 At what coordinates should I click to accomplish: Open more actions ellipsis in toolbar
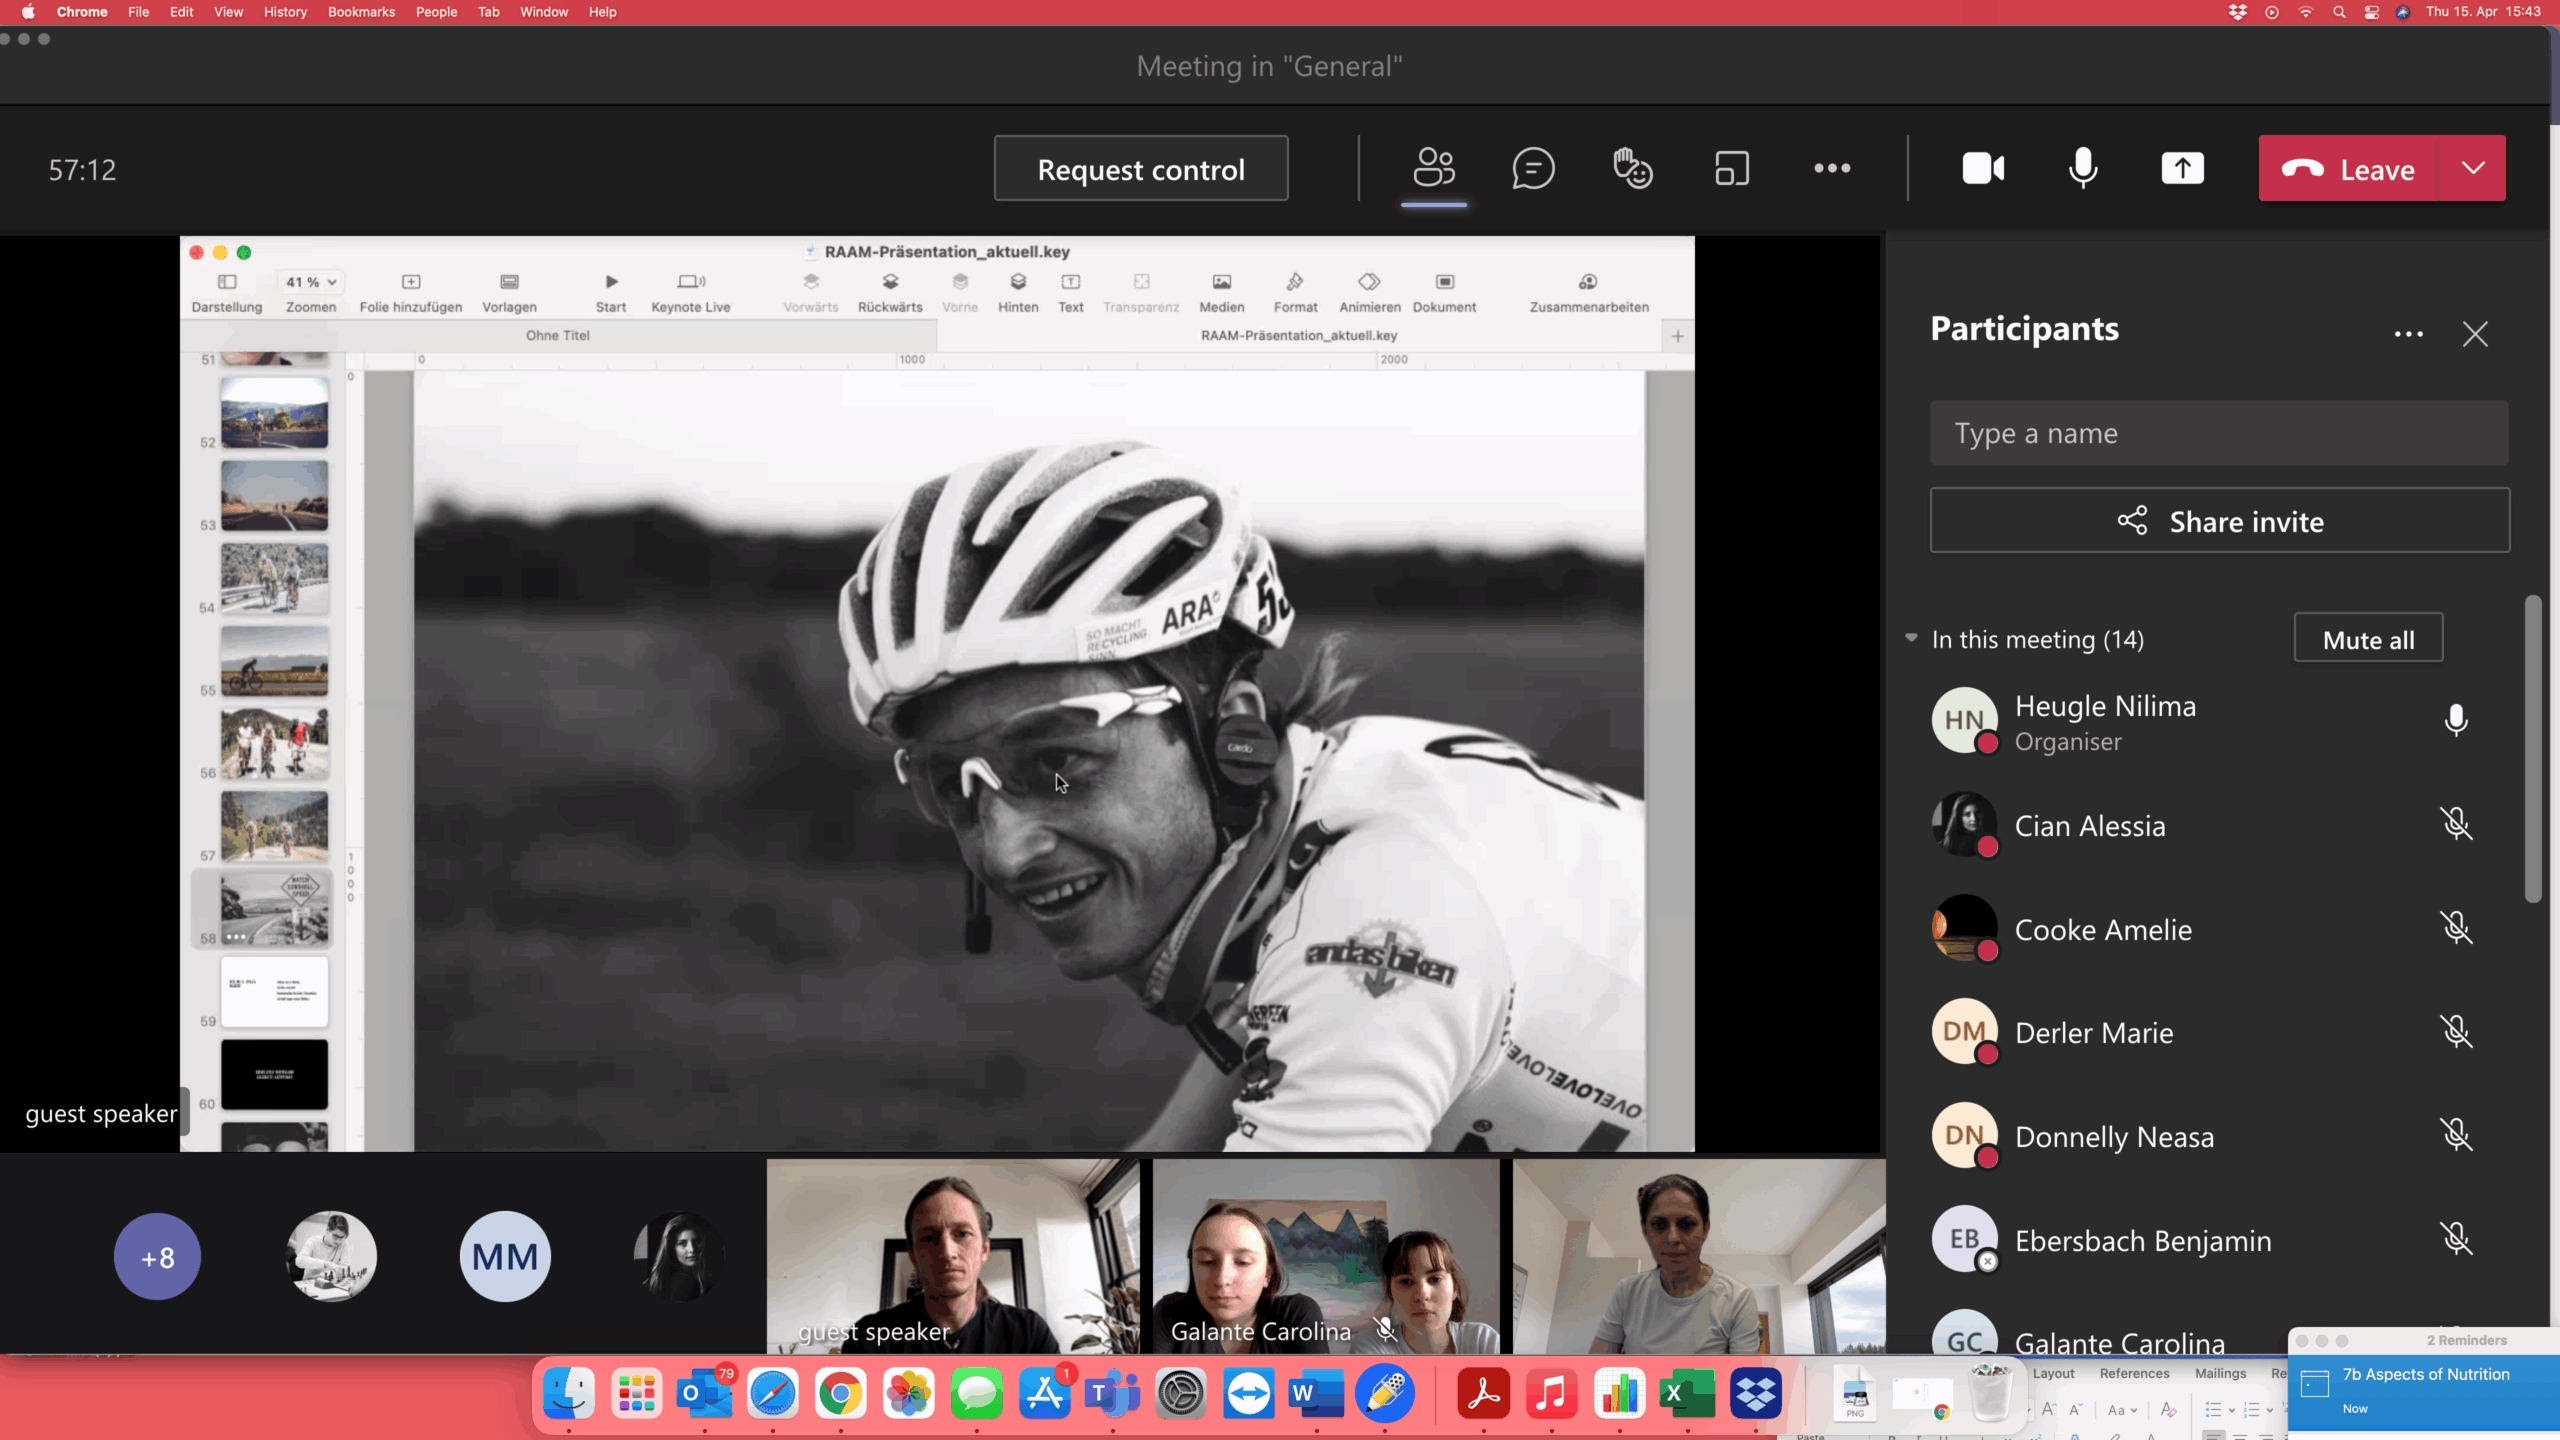(1832, 169)
